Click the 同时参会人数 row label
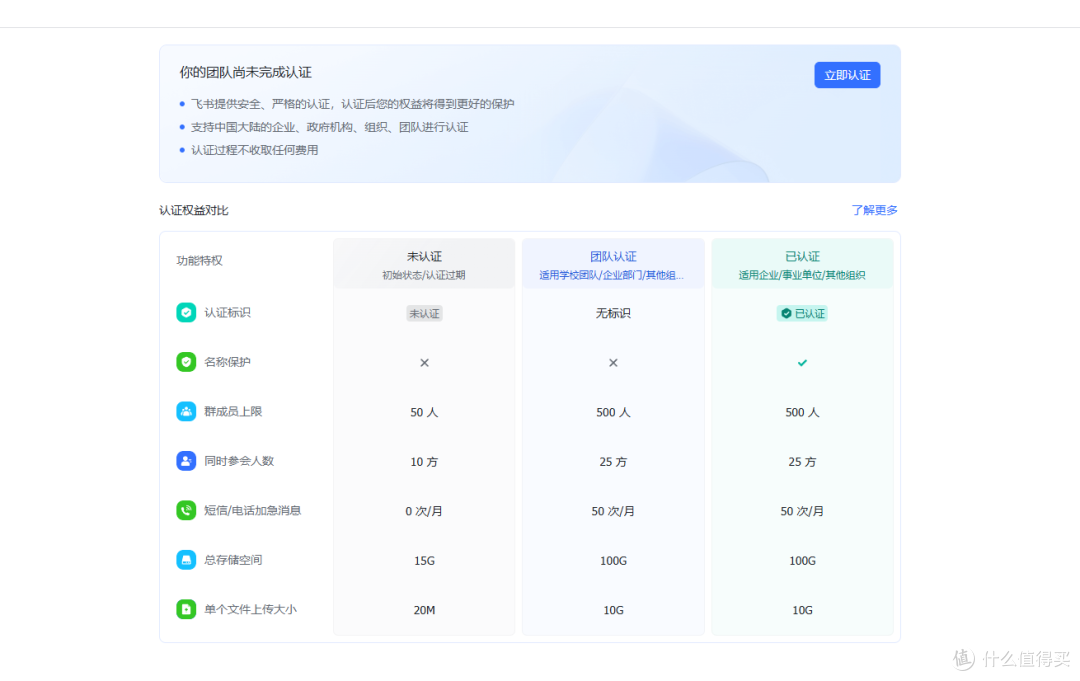The width and height of the screenshot is (1080, 681). [x=239, y=461]
